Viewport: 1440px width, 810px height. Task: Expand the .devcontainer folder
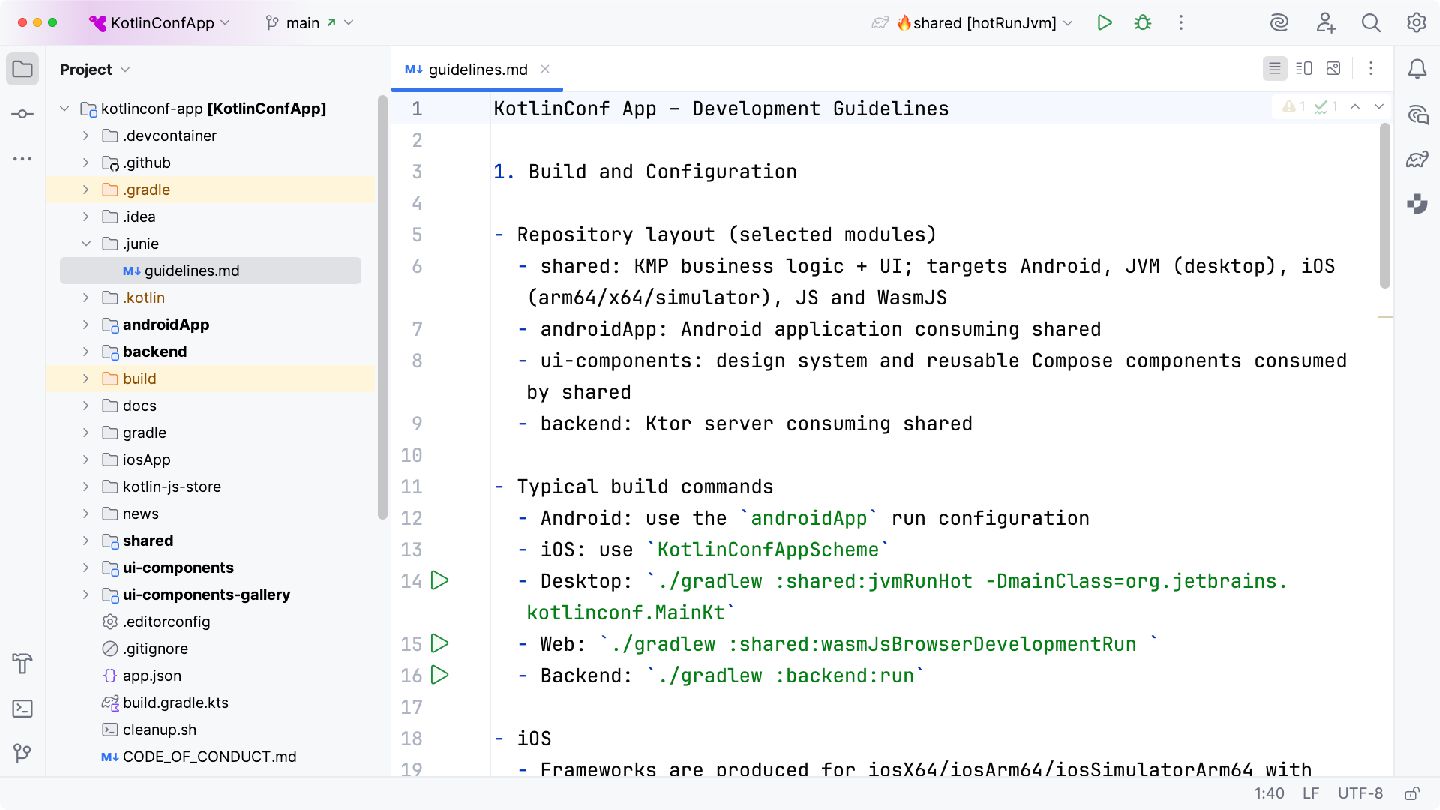click(87, 136)
